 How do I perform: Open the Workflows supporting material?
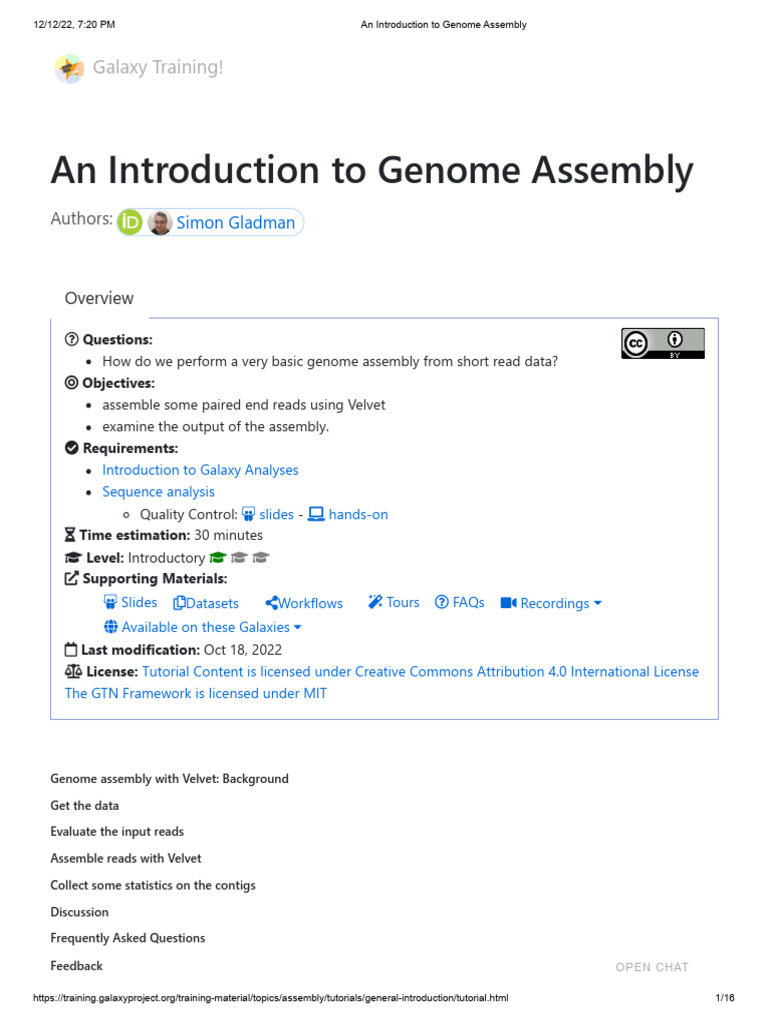click(x=304, y=603)
